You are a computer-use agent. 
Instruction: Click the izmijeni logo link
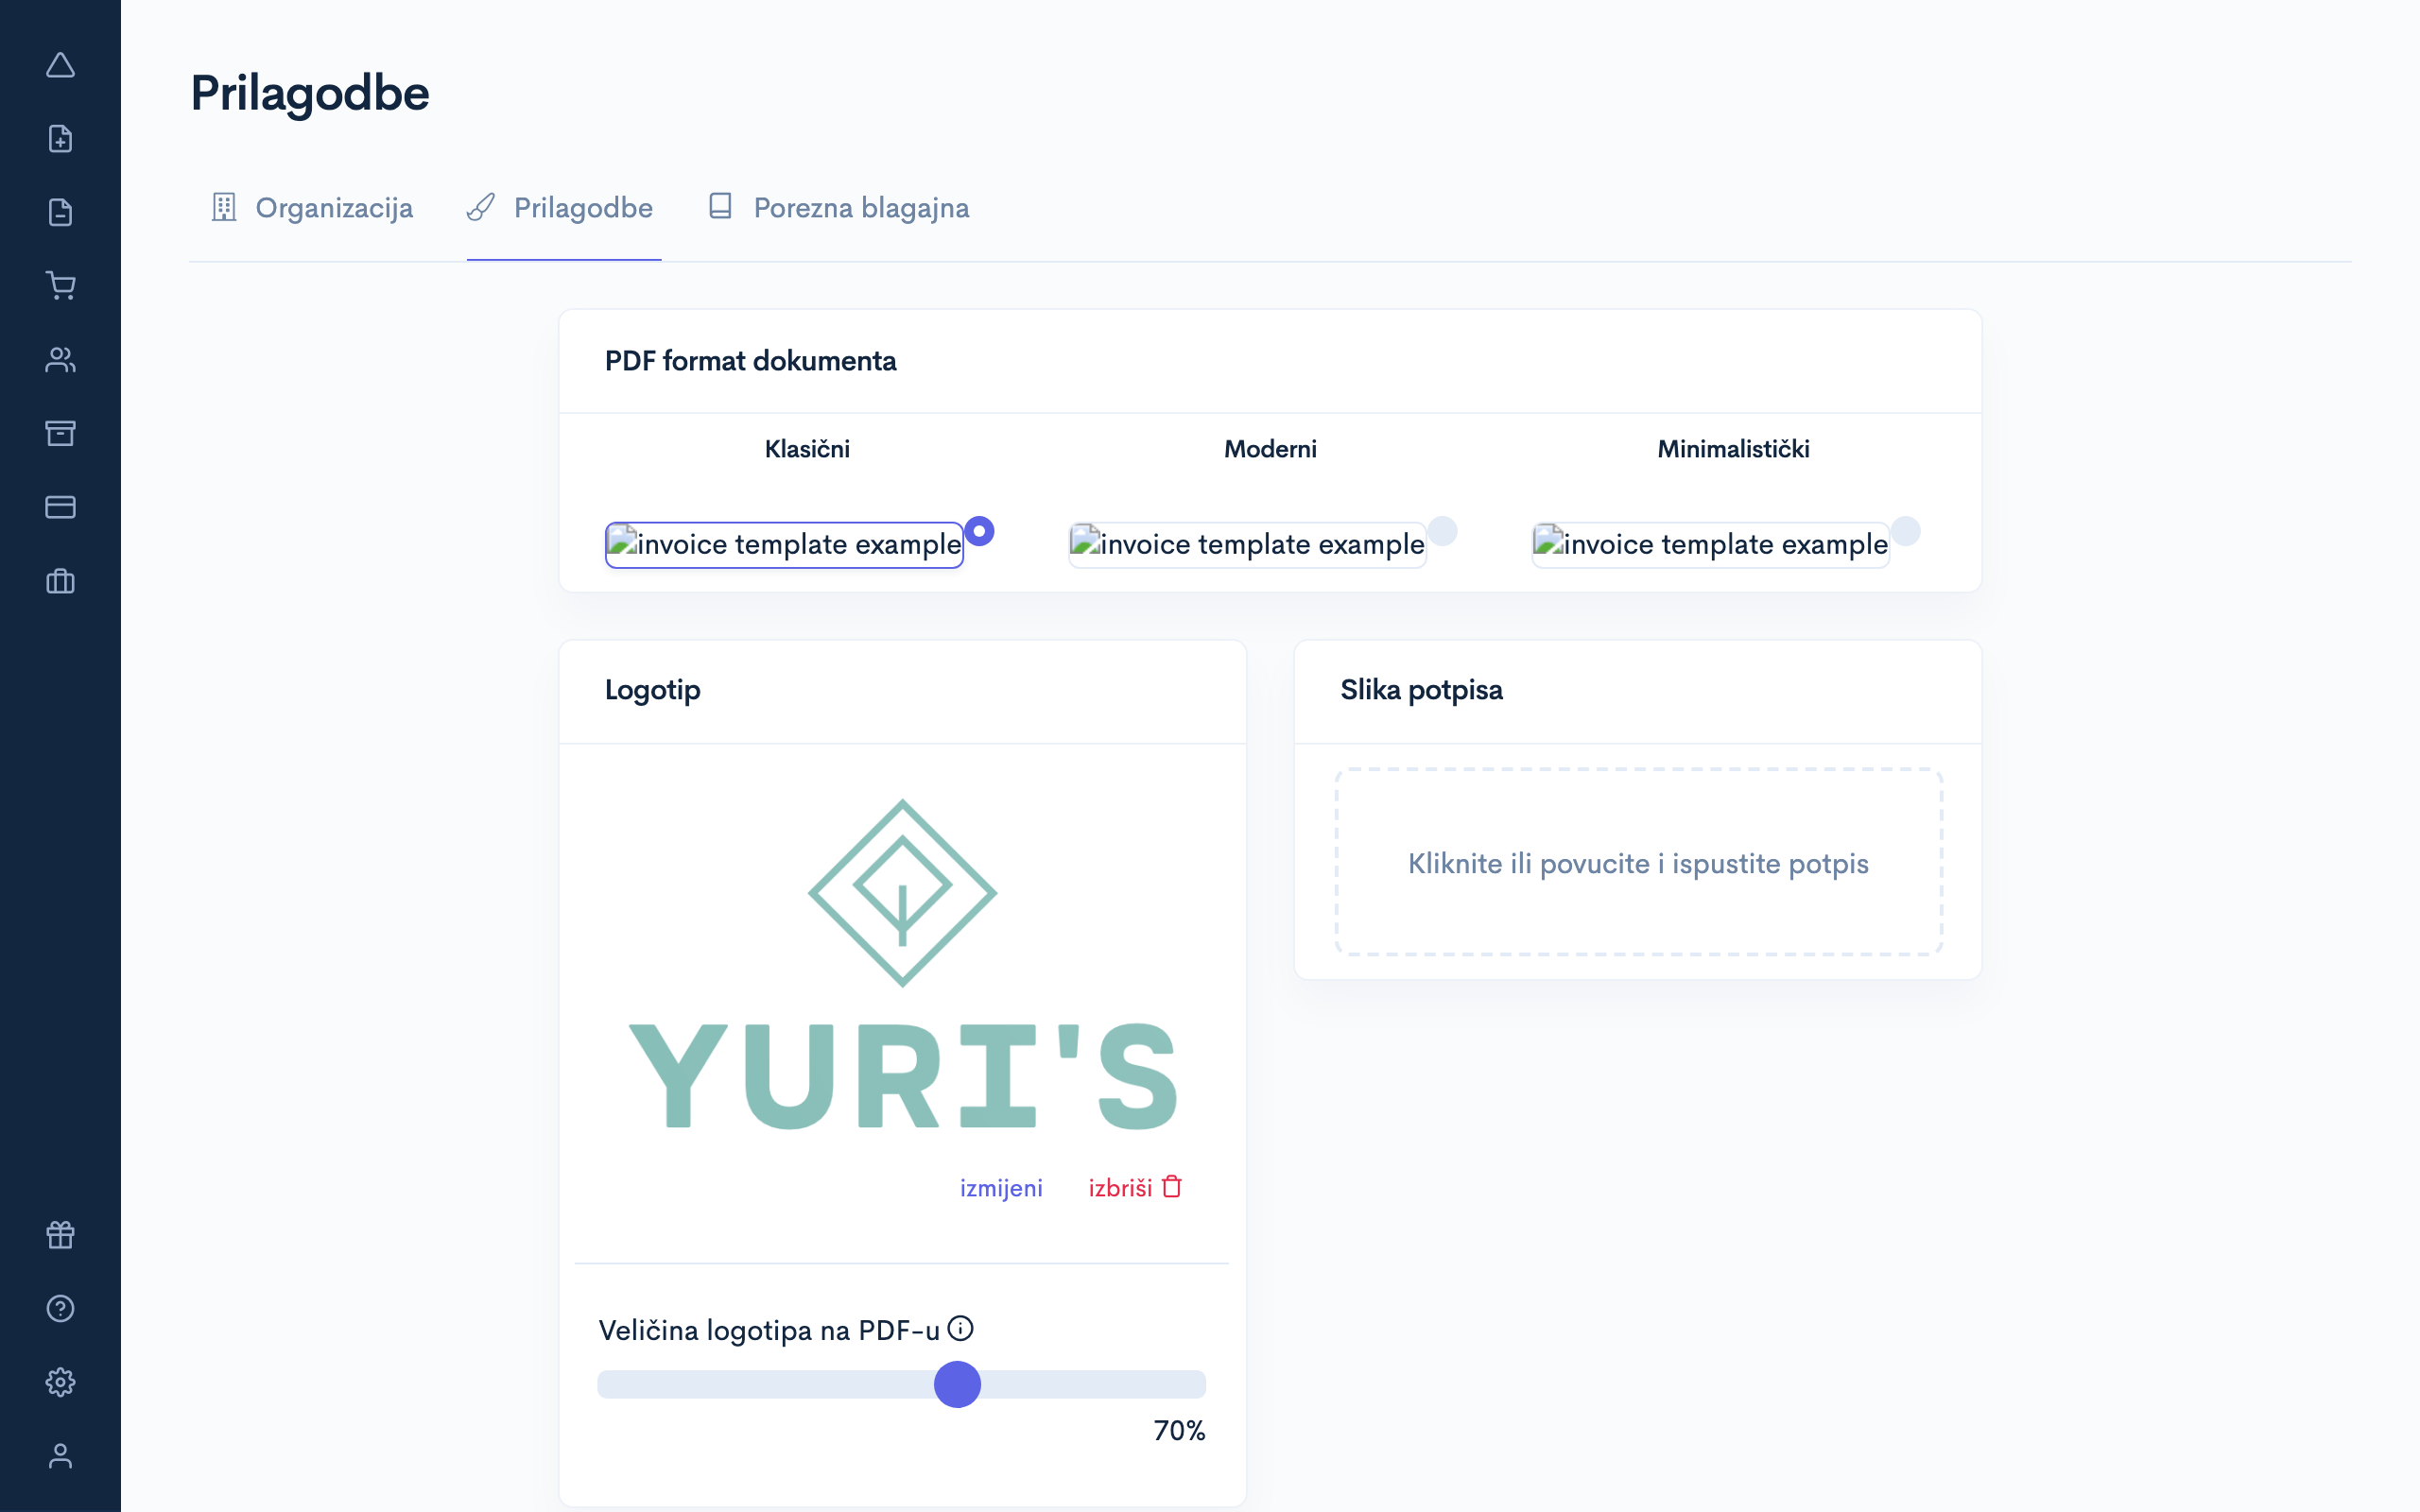pyautogui.click(x=1000, y=1188)
